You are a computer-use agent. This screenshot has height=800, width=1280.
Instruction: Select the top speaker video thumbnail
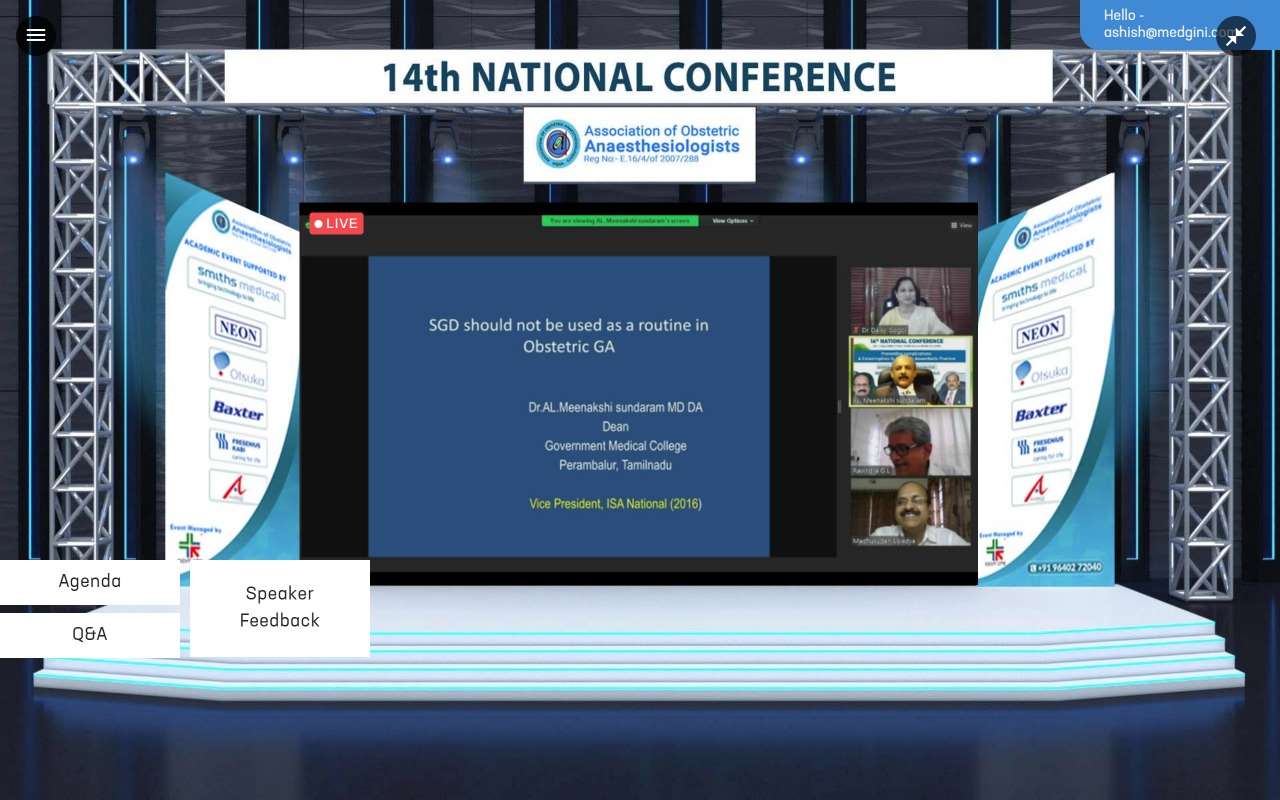click(x=910, y=300)
